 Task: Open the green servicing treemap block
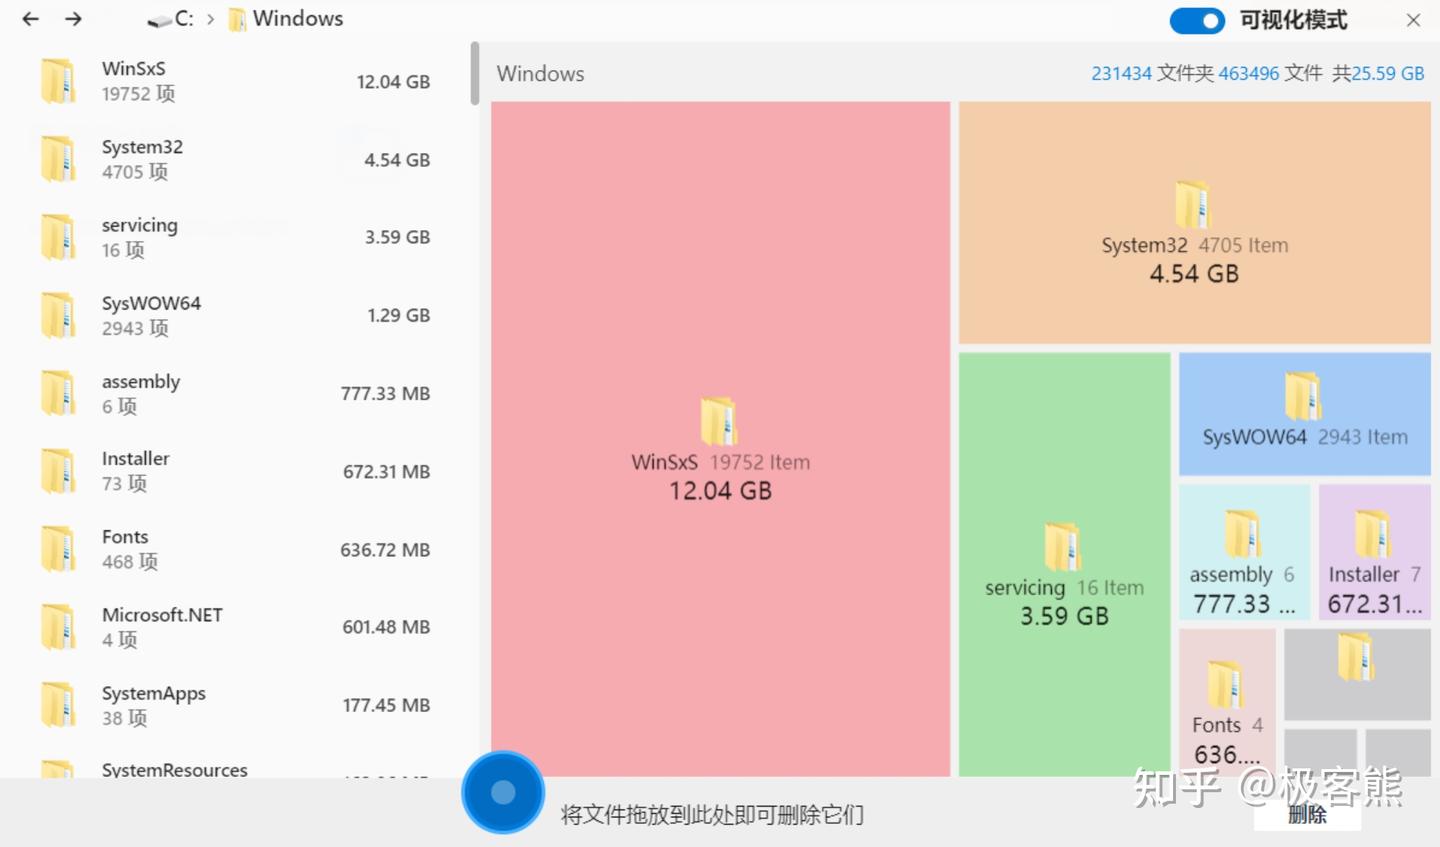(x=1064, y=565)
